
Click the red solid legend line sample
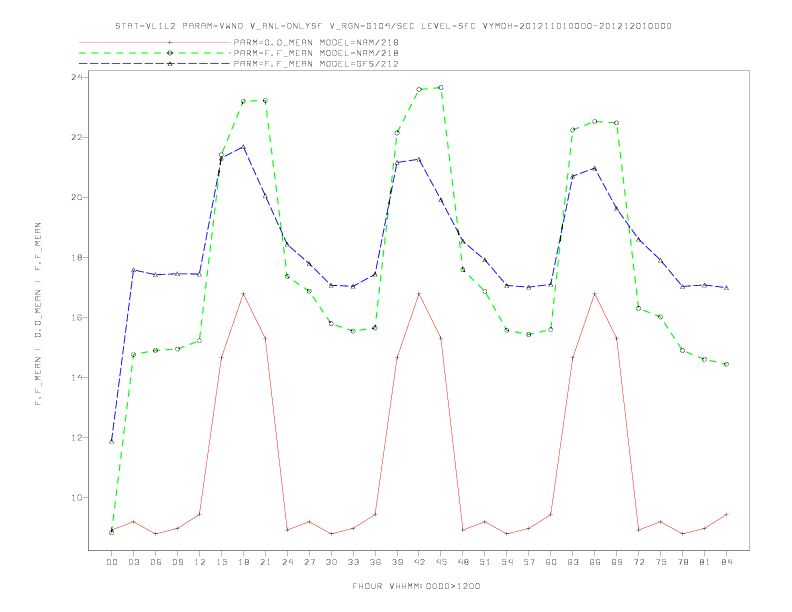point(155,42)
